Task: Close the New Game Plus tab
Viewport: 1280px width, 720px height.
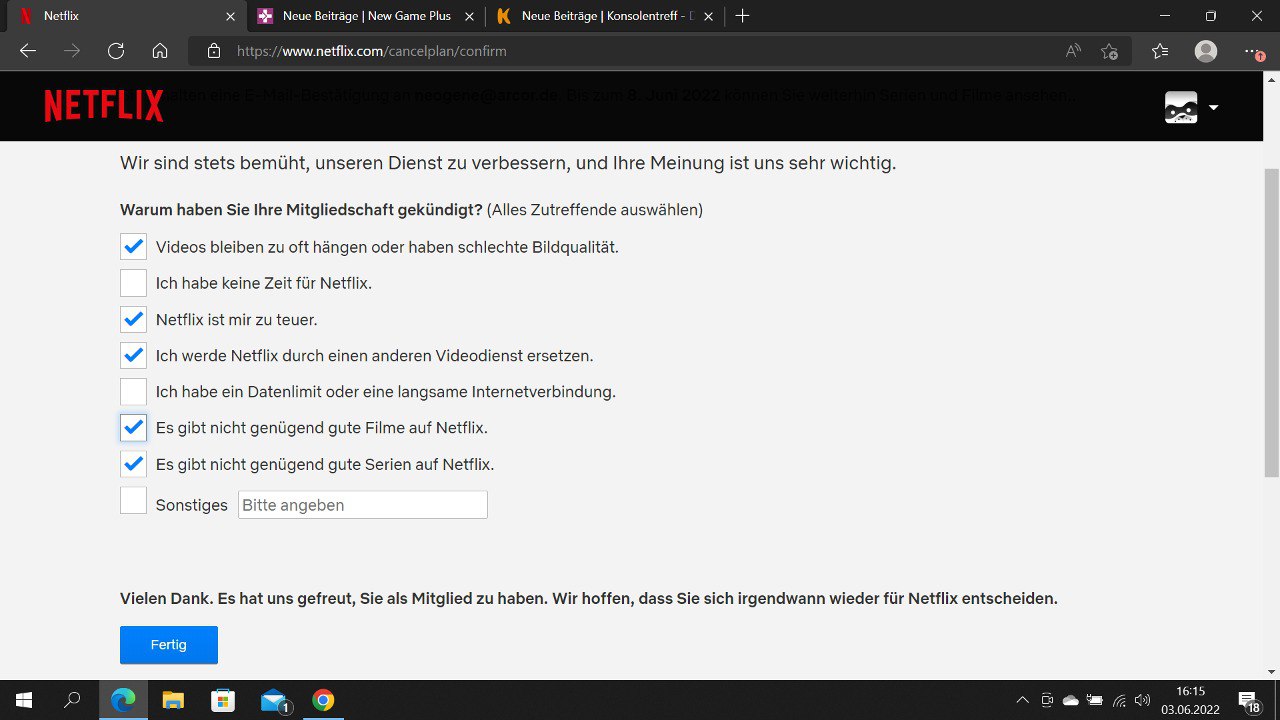Action: [x=467, y=16]
